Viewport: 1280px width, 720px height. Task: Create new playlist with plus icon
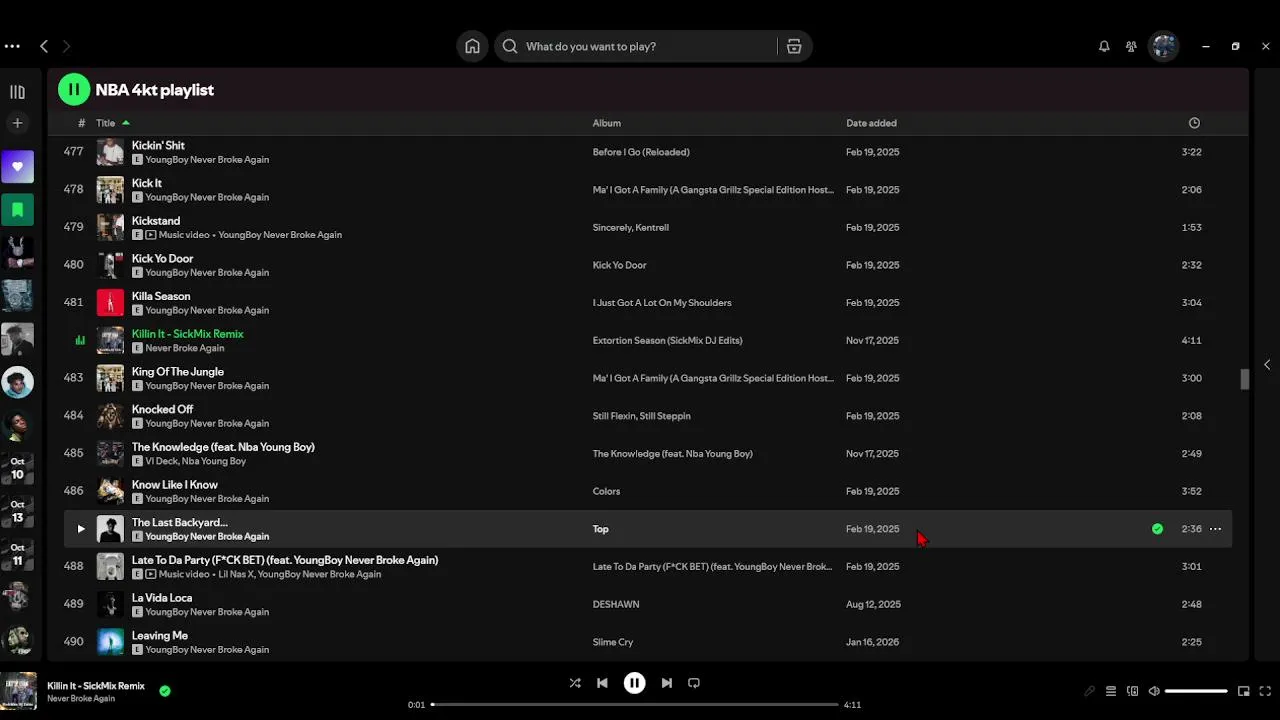coord(17,123)
